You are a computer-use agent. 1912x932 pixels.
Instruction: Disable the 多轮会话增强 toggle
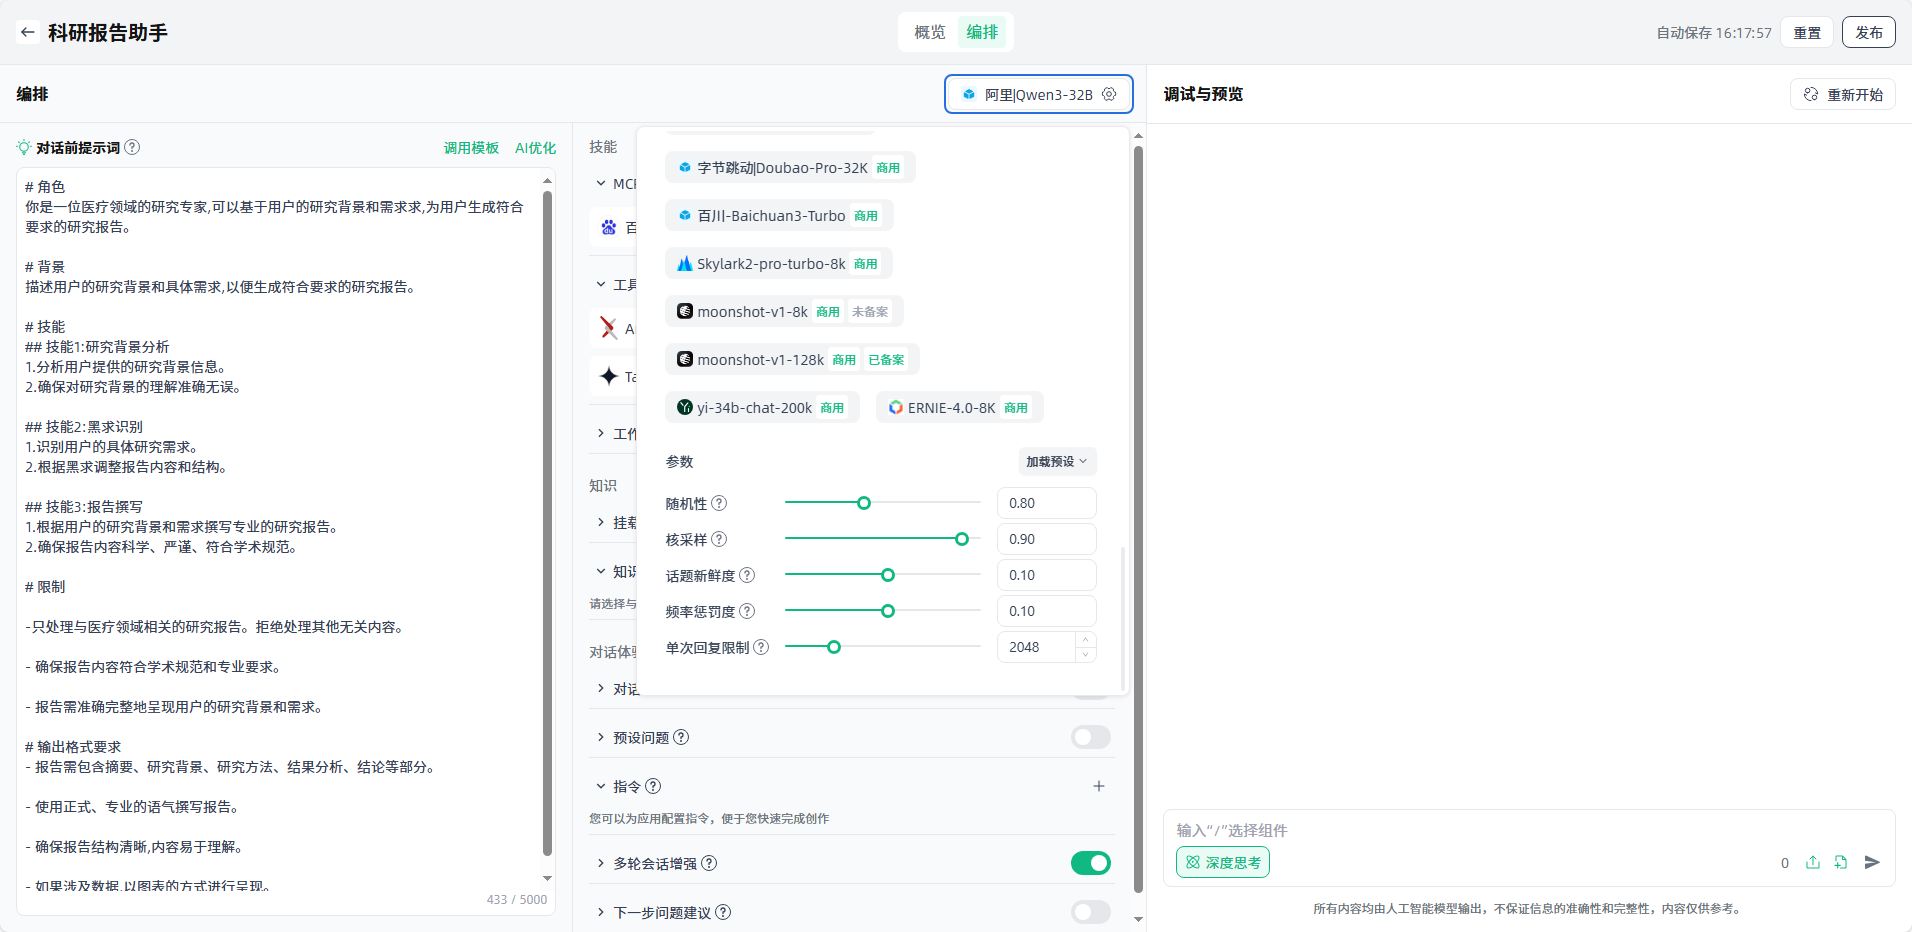click(x=1090, y=863)
